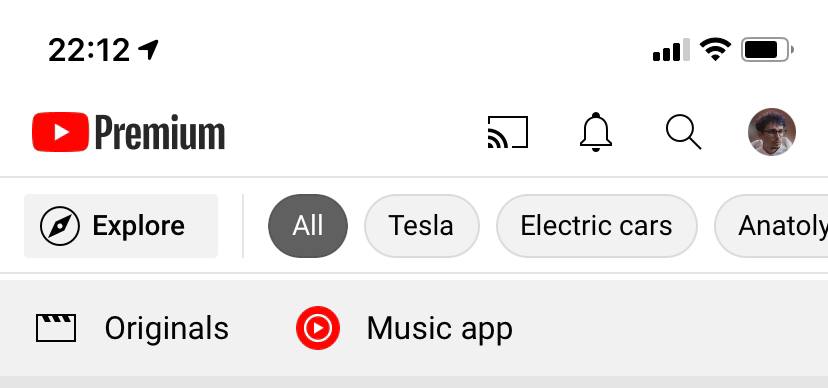Tap the YouTube Music app icon

(317, 328)
